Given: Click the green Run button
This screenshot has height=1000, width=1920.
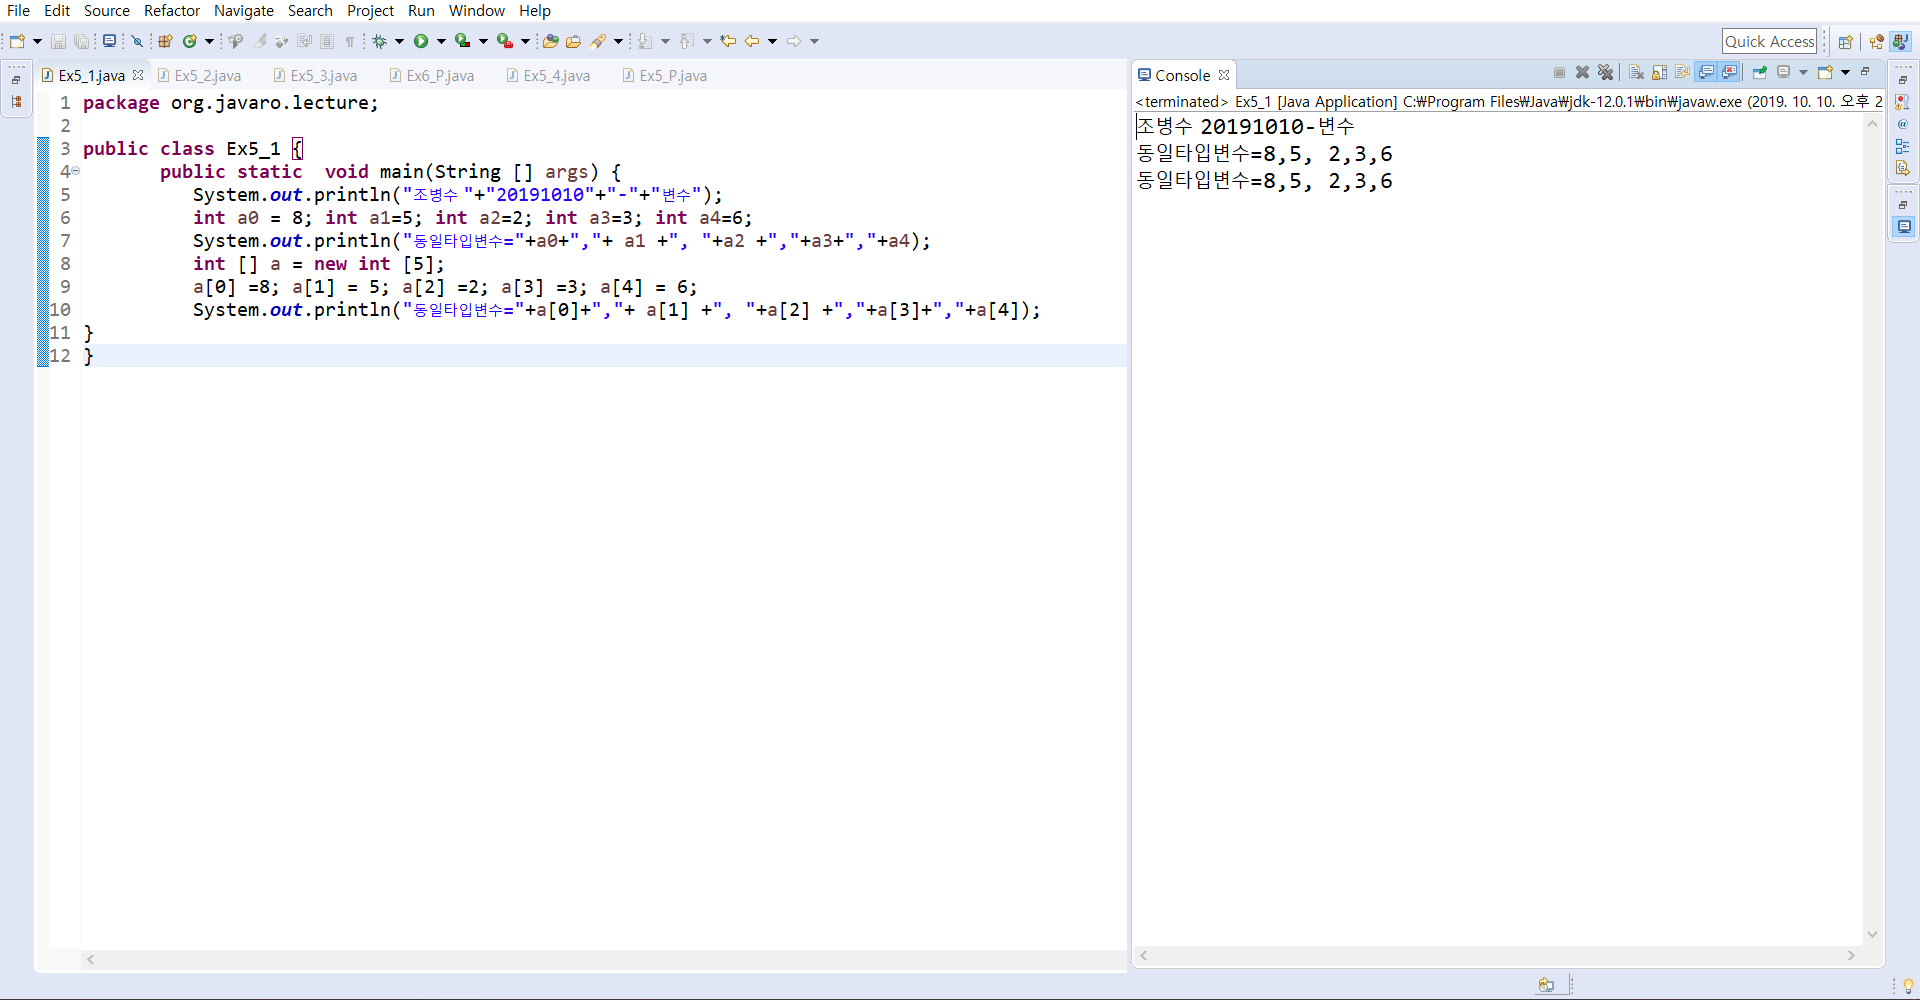Looking at the screenshot, I should (421, 41).
